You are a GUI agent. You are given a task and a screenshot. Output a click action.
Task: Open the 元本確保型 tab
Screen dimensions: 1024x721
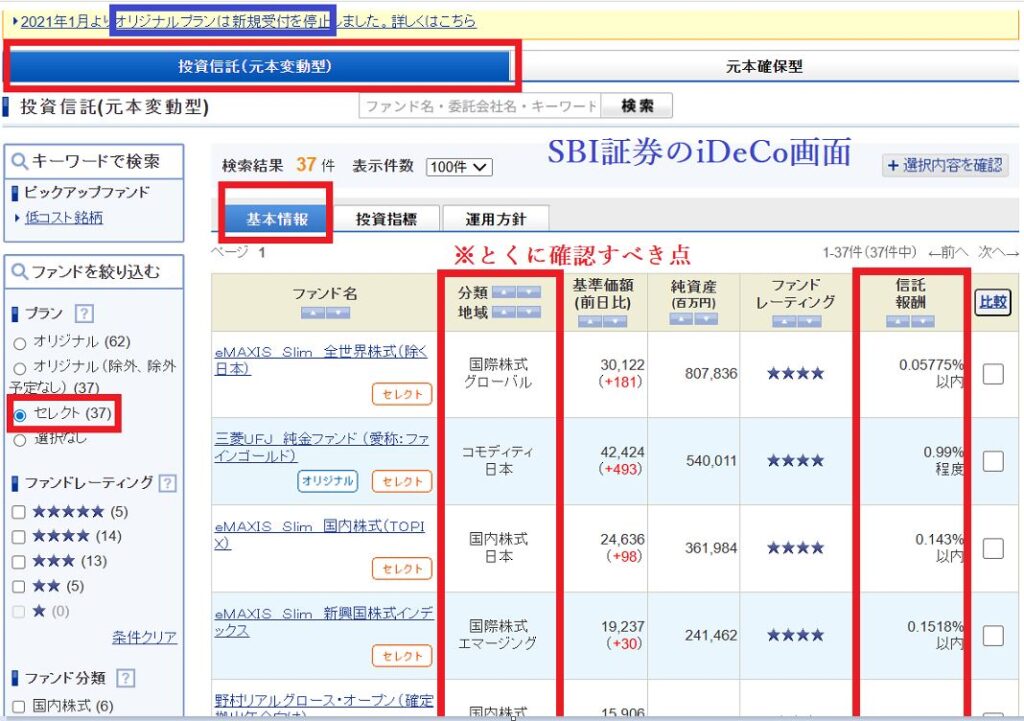coord(764,67)
